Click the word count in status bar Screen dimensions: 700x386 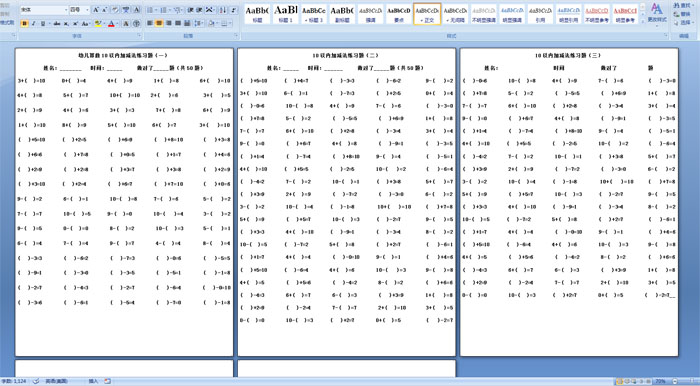(14, 382)
